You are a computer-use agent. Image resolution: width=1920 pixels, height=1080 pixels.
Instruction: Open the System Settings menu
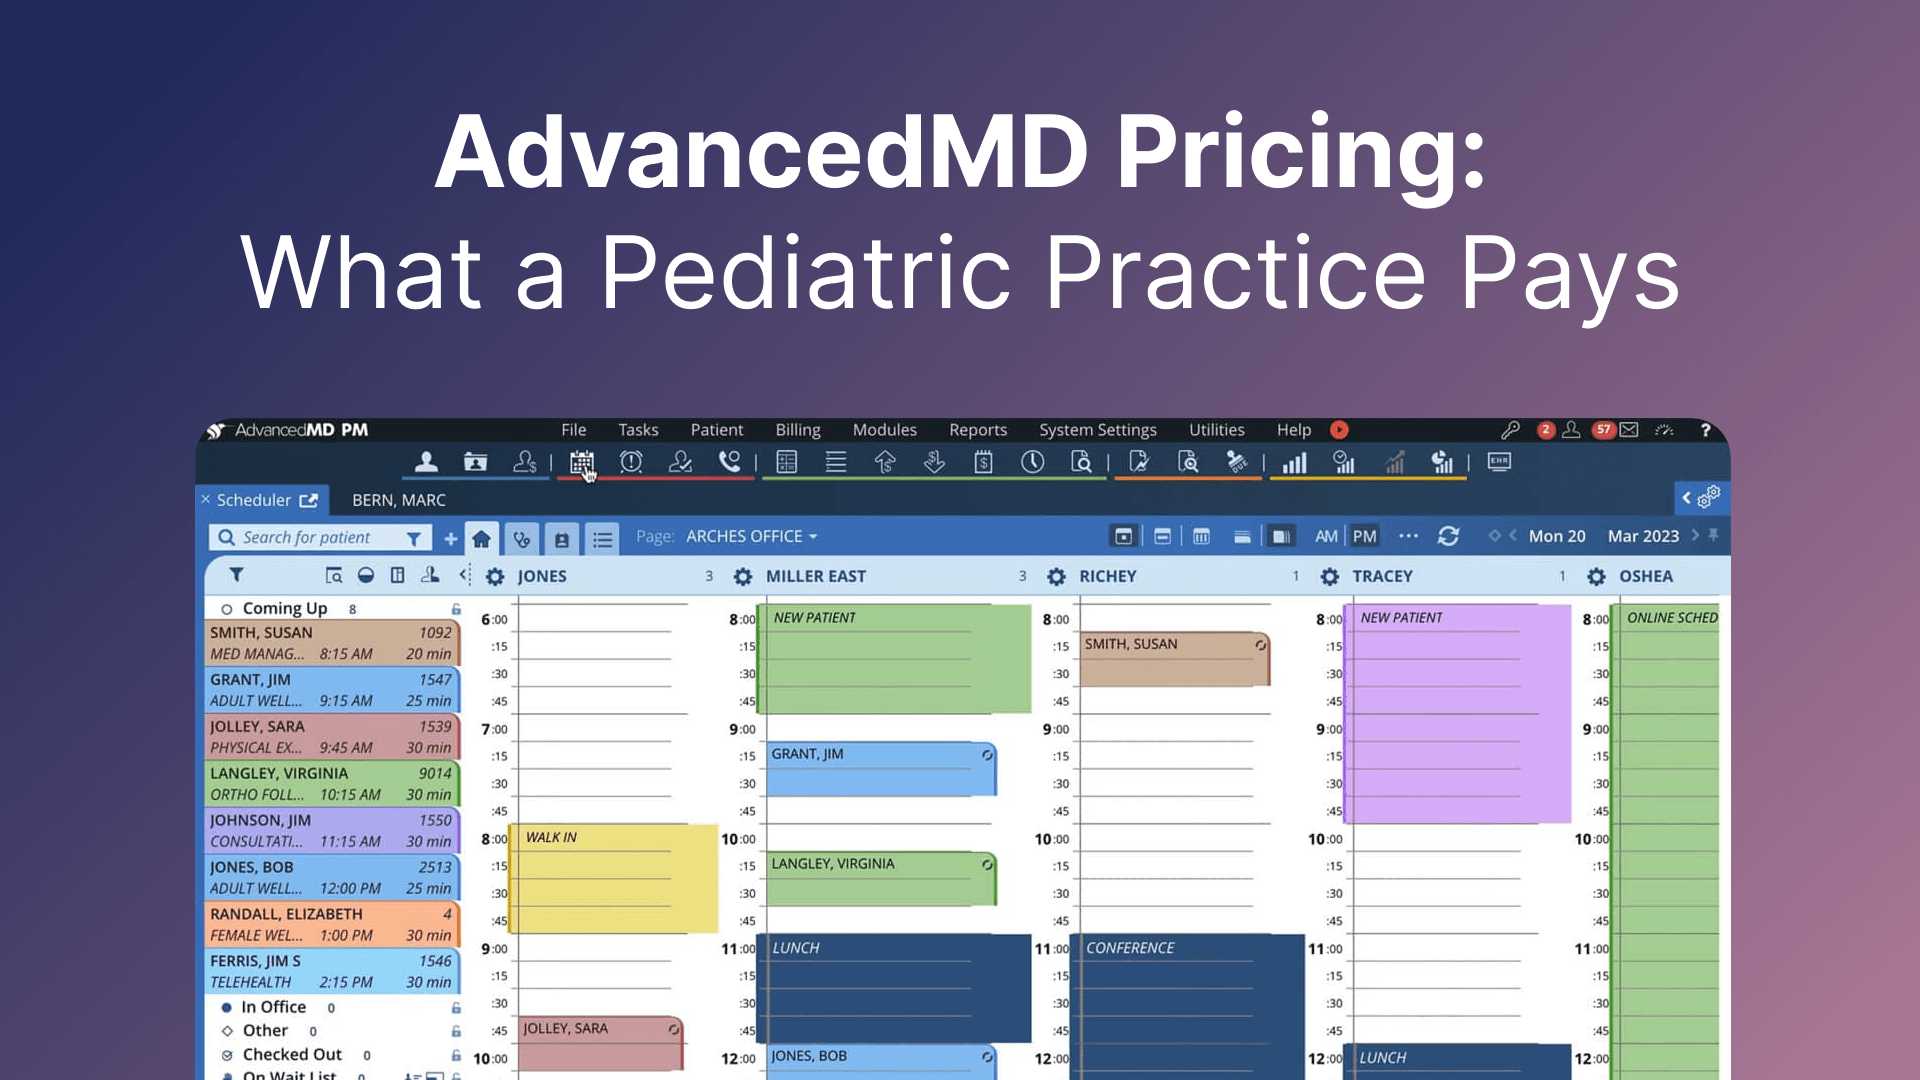1098,430
